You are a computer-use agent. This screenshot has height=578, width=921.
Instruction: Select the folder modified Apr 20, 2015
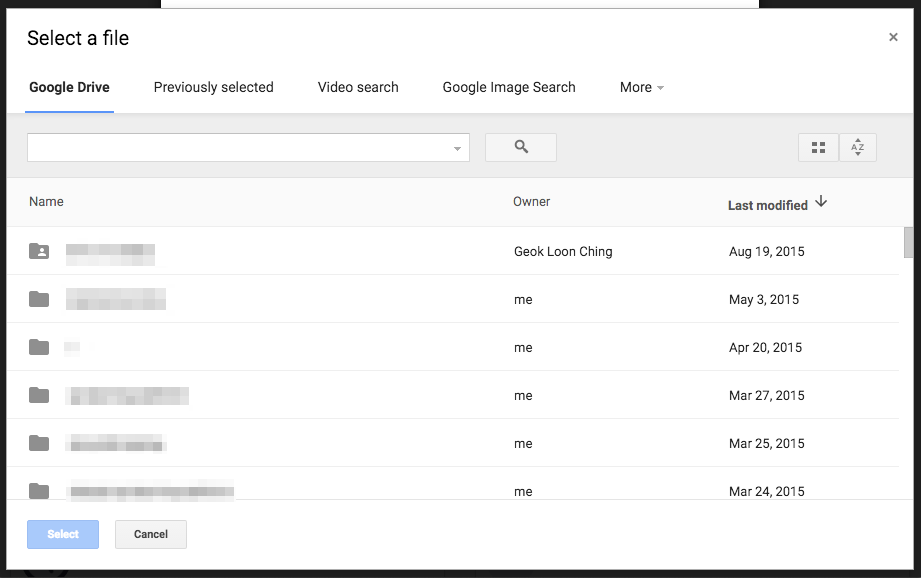(453, 347)
